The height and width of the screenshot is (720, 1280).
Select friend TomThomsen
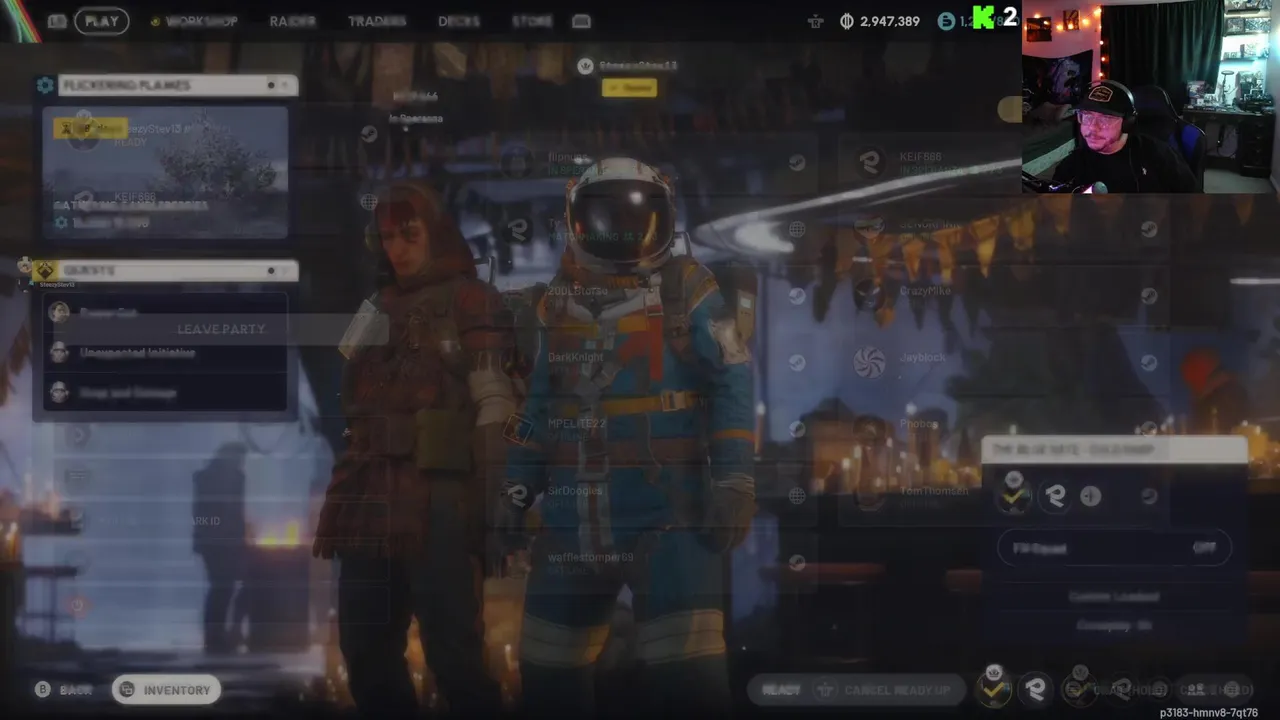point(1003,496)
